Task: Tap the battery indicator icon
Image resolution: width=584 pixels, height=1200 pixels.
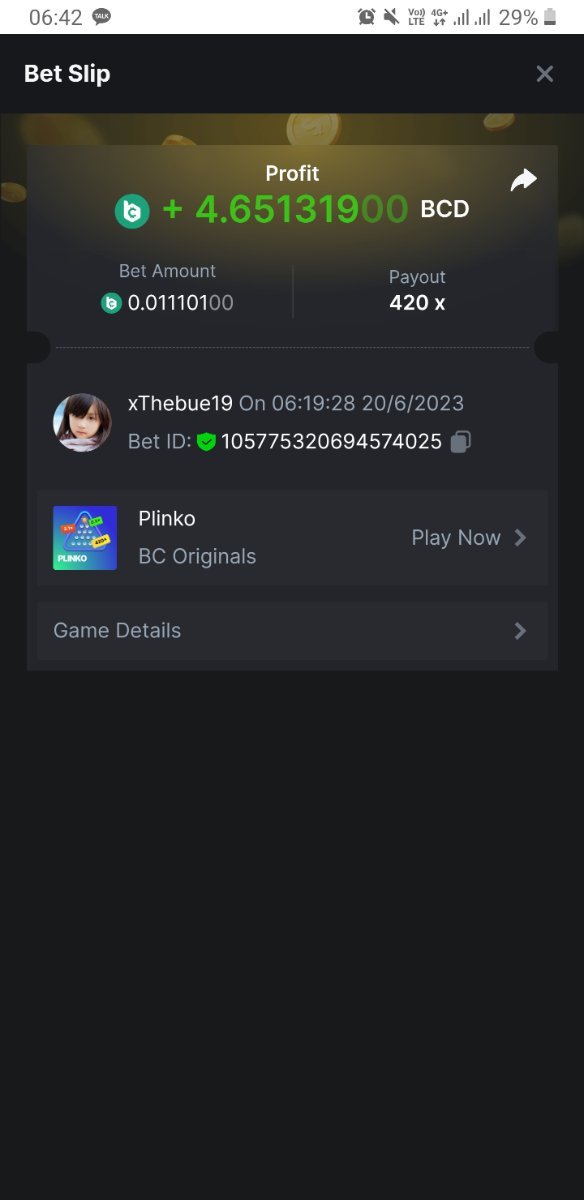Action: click(550, 17)
